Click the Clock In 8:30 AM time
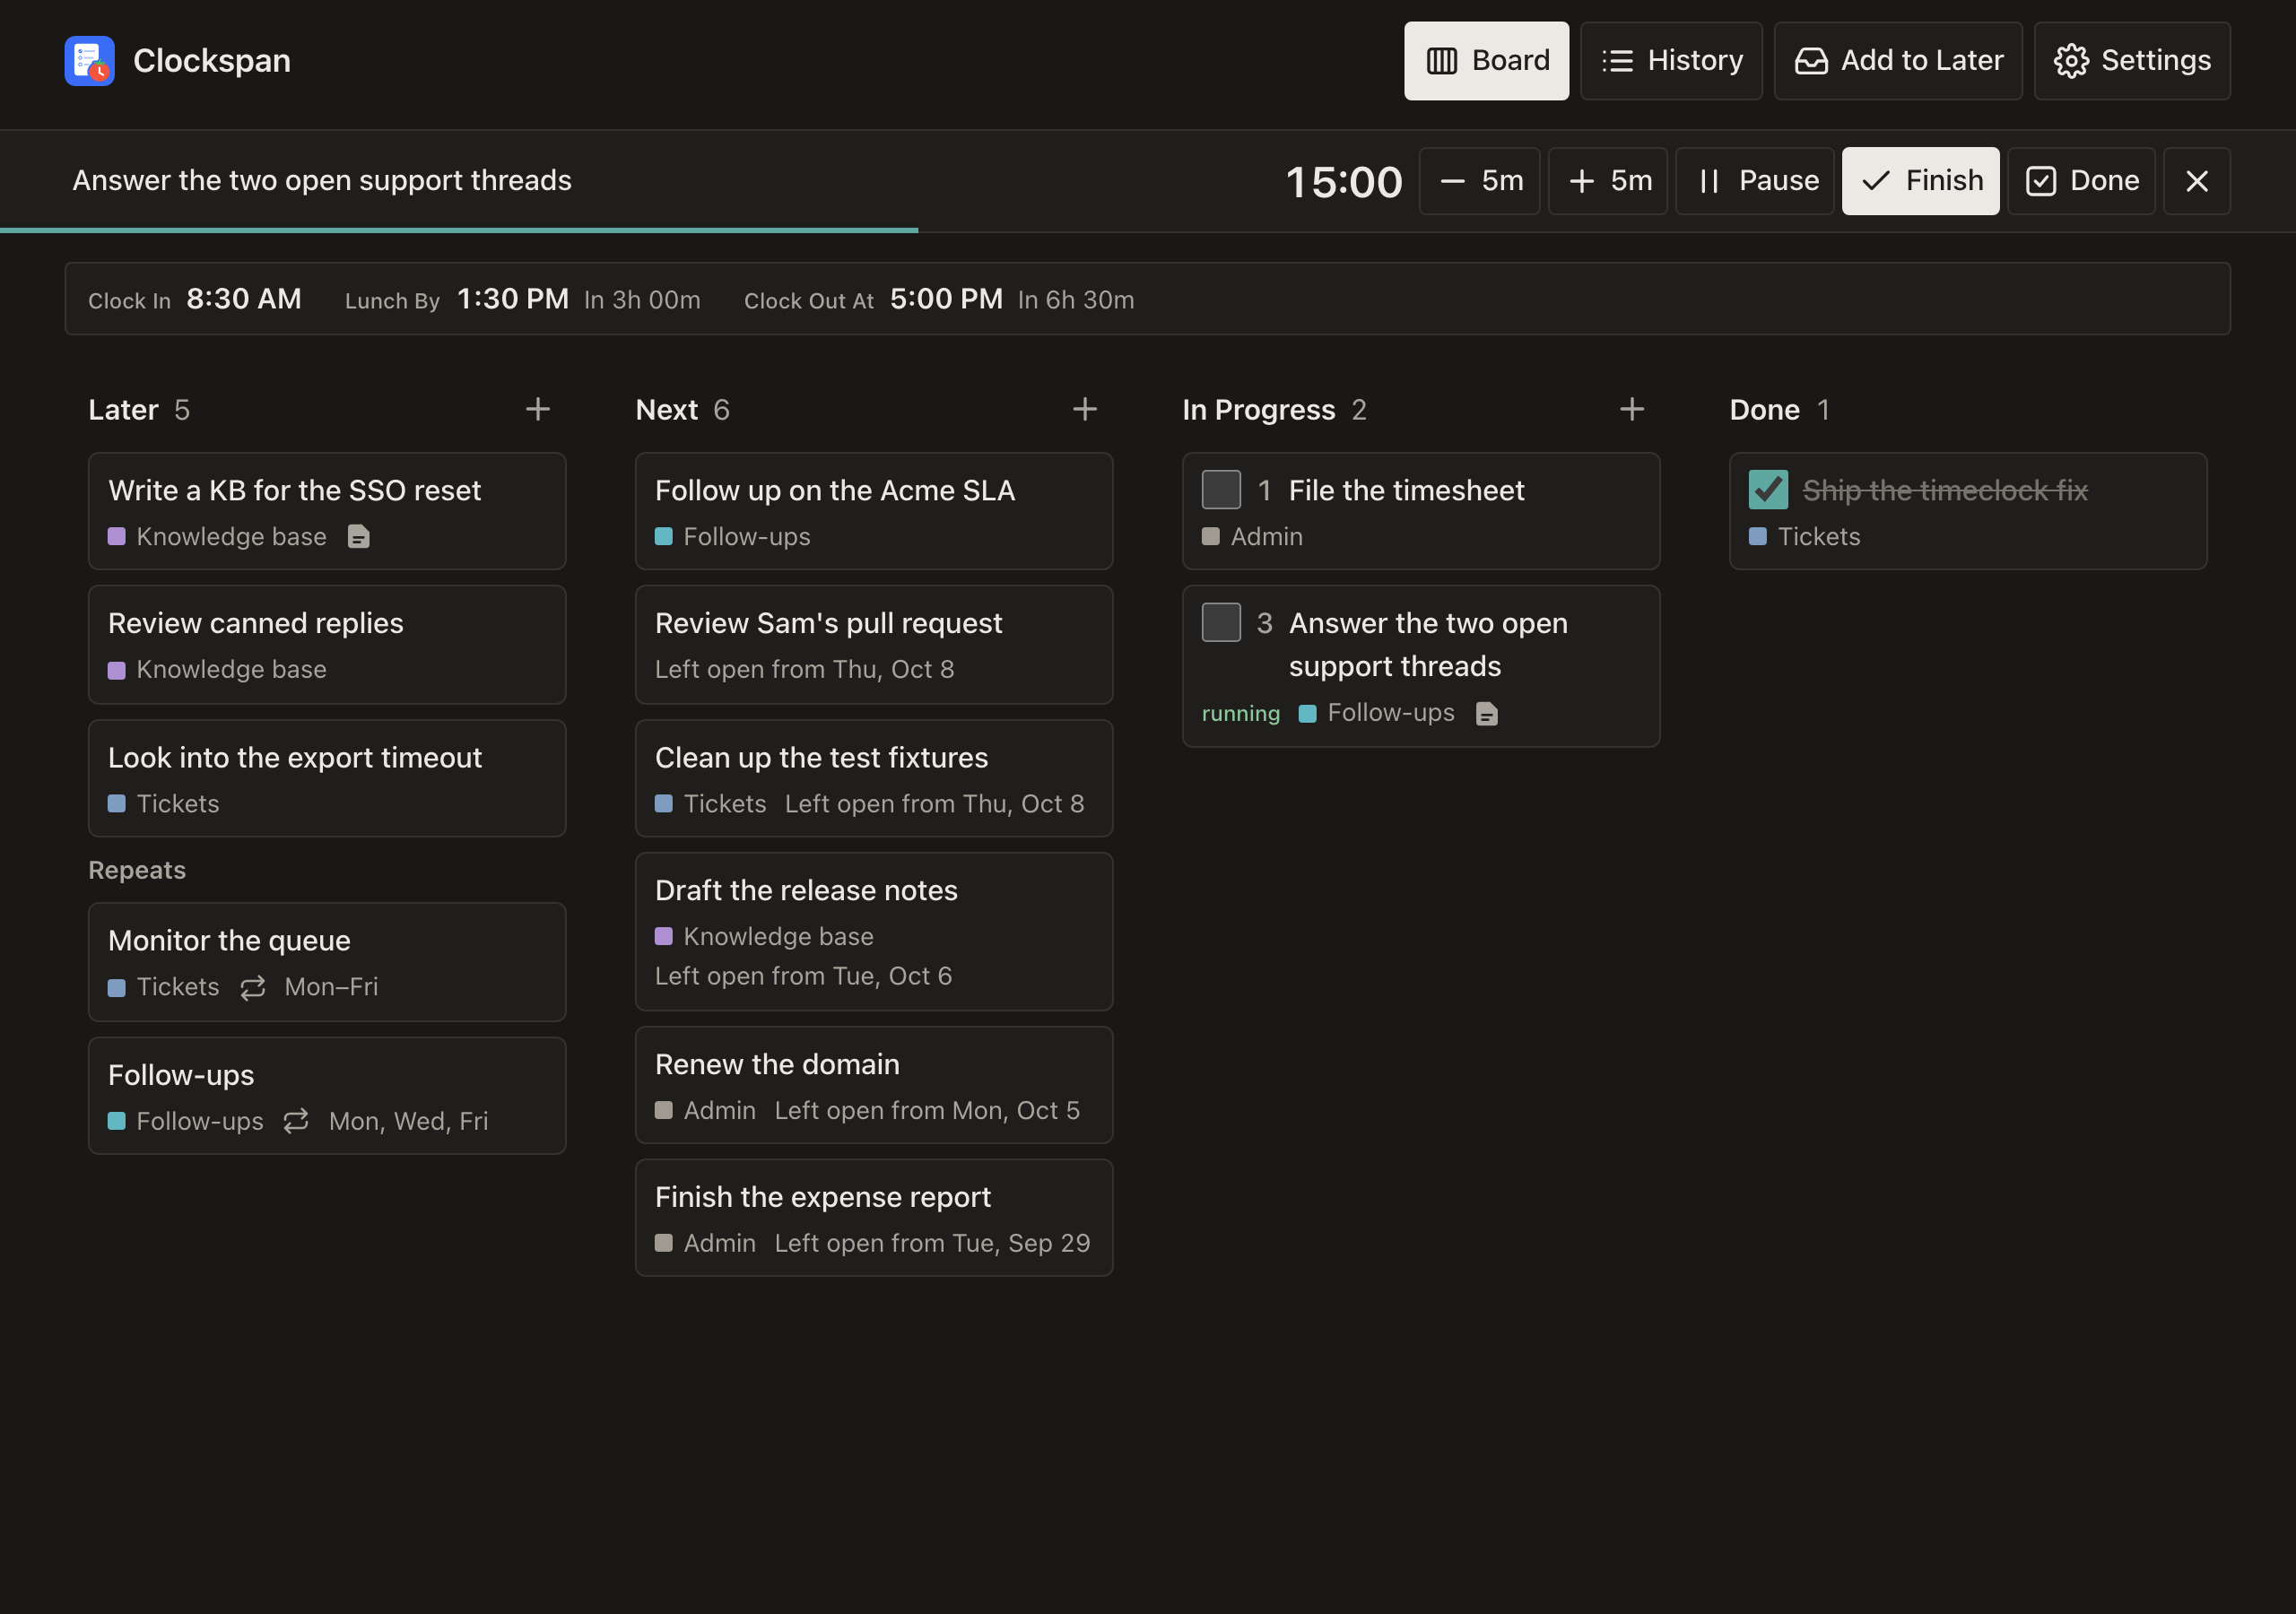 pos(244,299)
